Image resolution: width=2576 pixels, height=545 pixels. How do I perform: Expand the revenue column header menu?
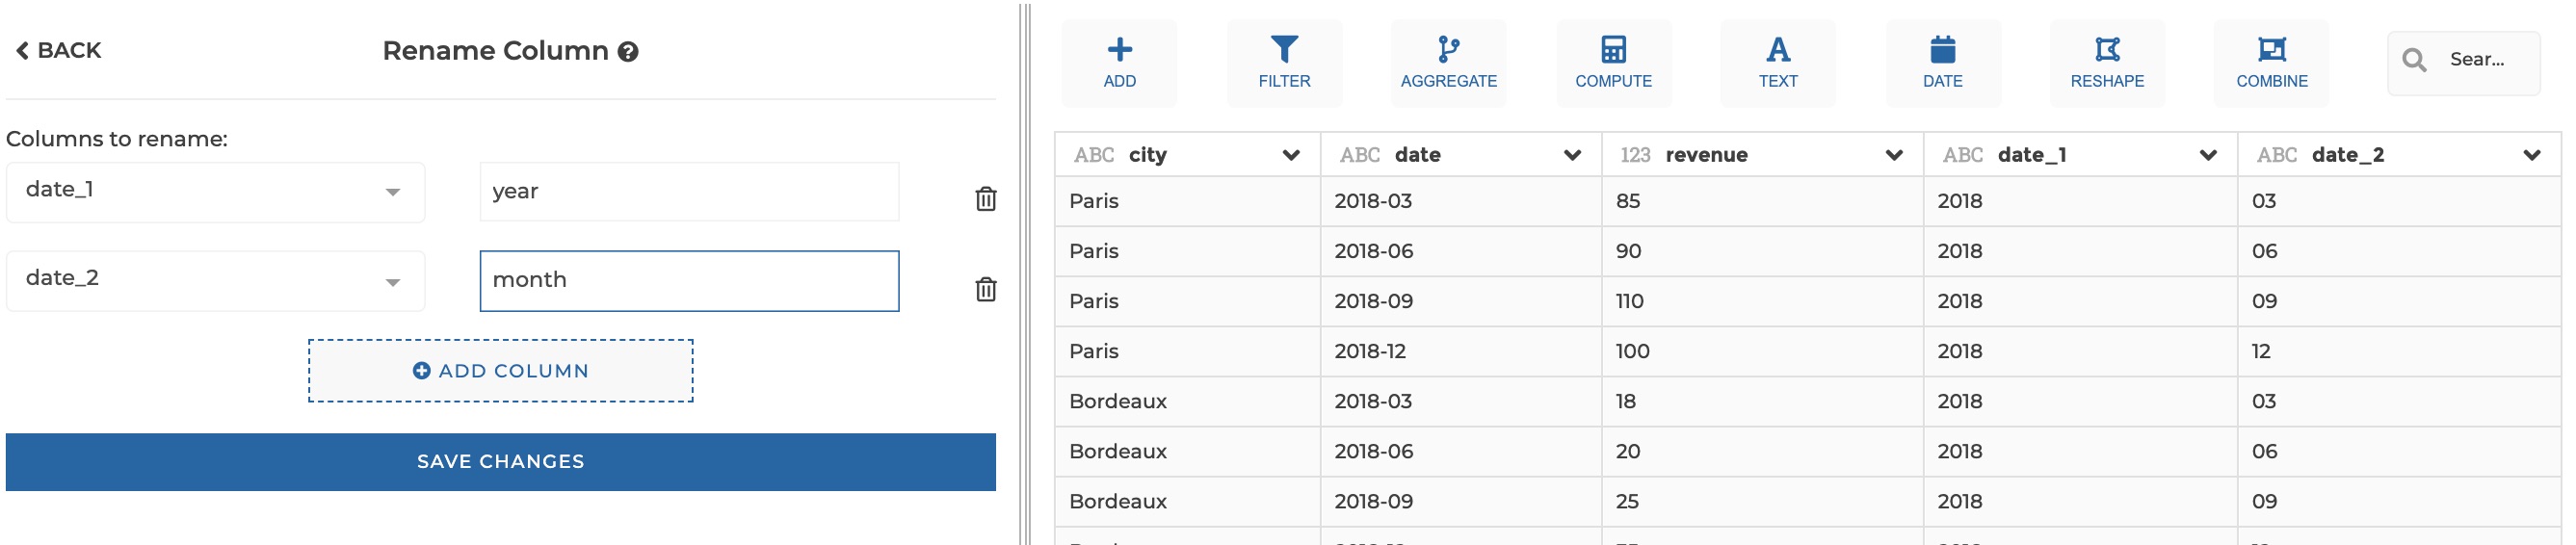(x=1893, y=155)
